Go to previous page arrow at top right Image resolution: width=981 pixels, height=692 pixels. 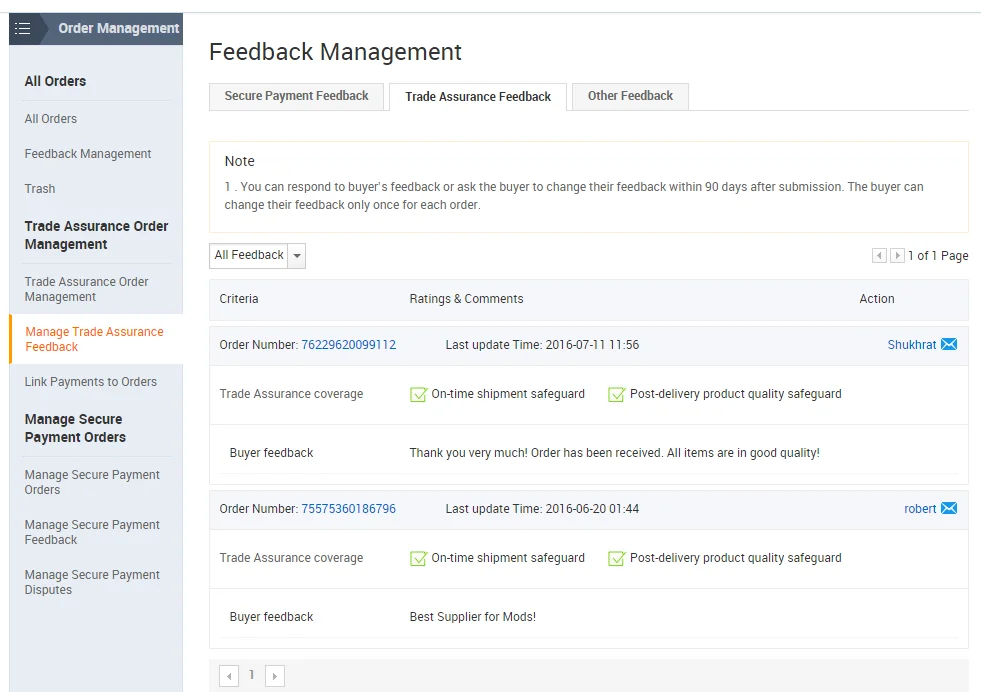879,256
